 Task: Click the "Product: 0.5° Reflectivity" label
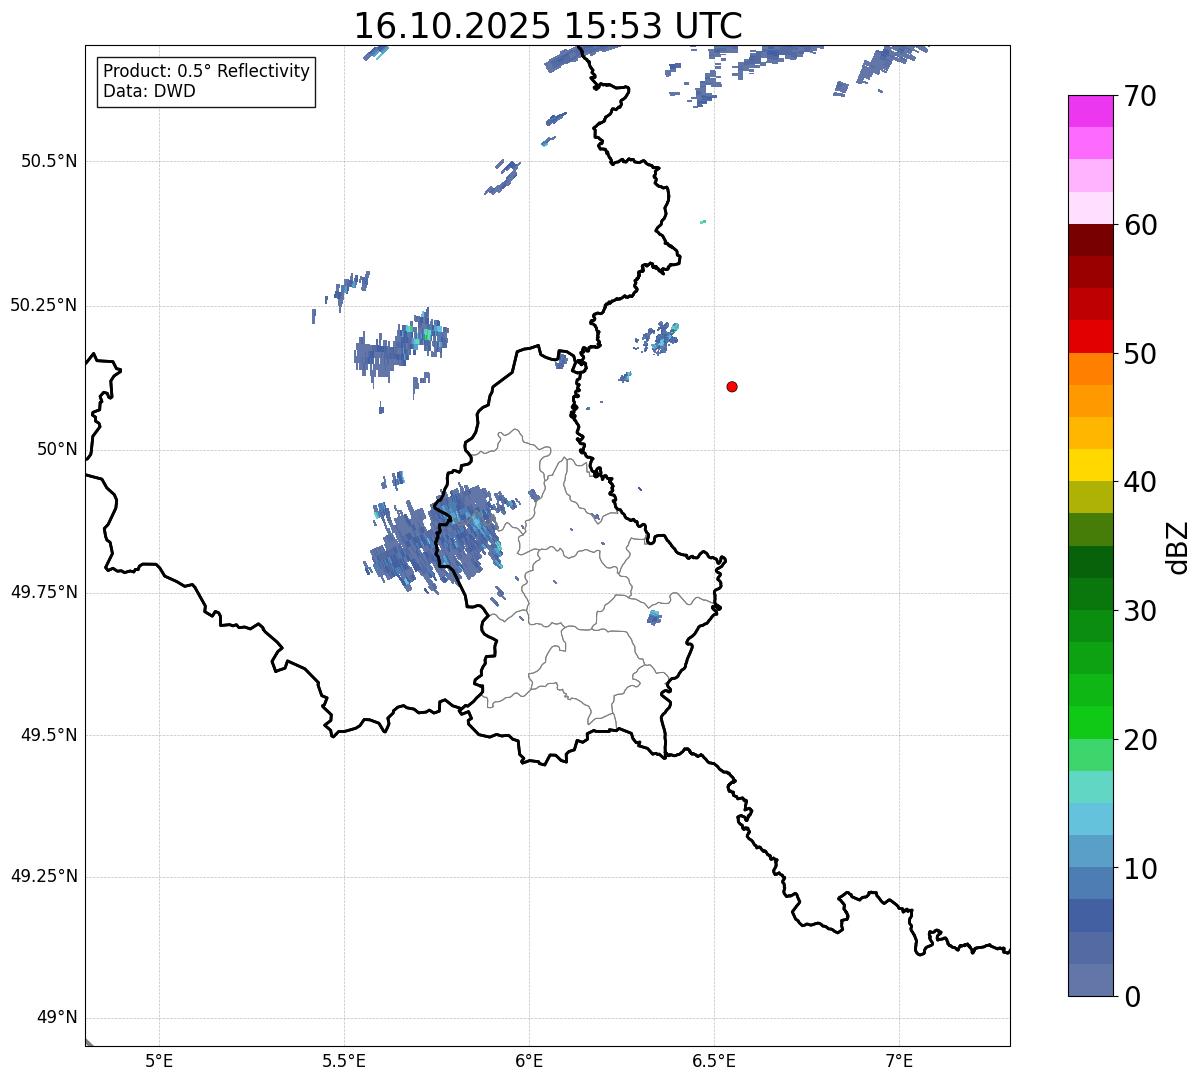pos(206,71)
